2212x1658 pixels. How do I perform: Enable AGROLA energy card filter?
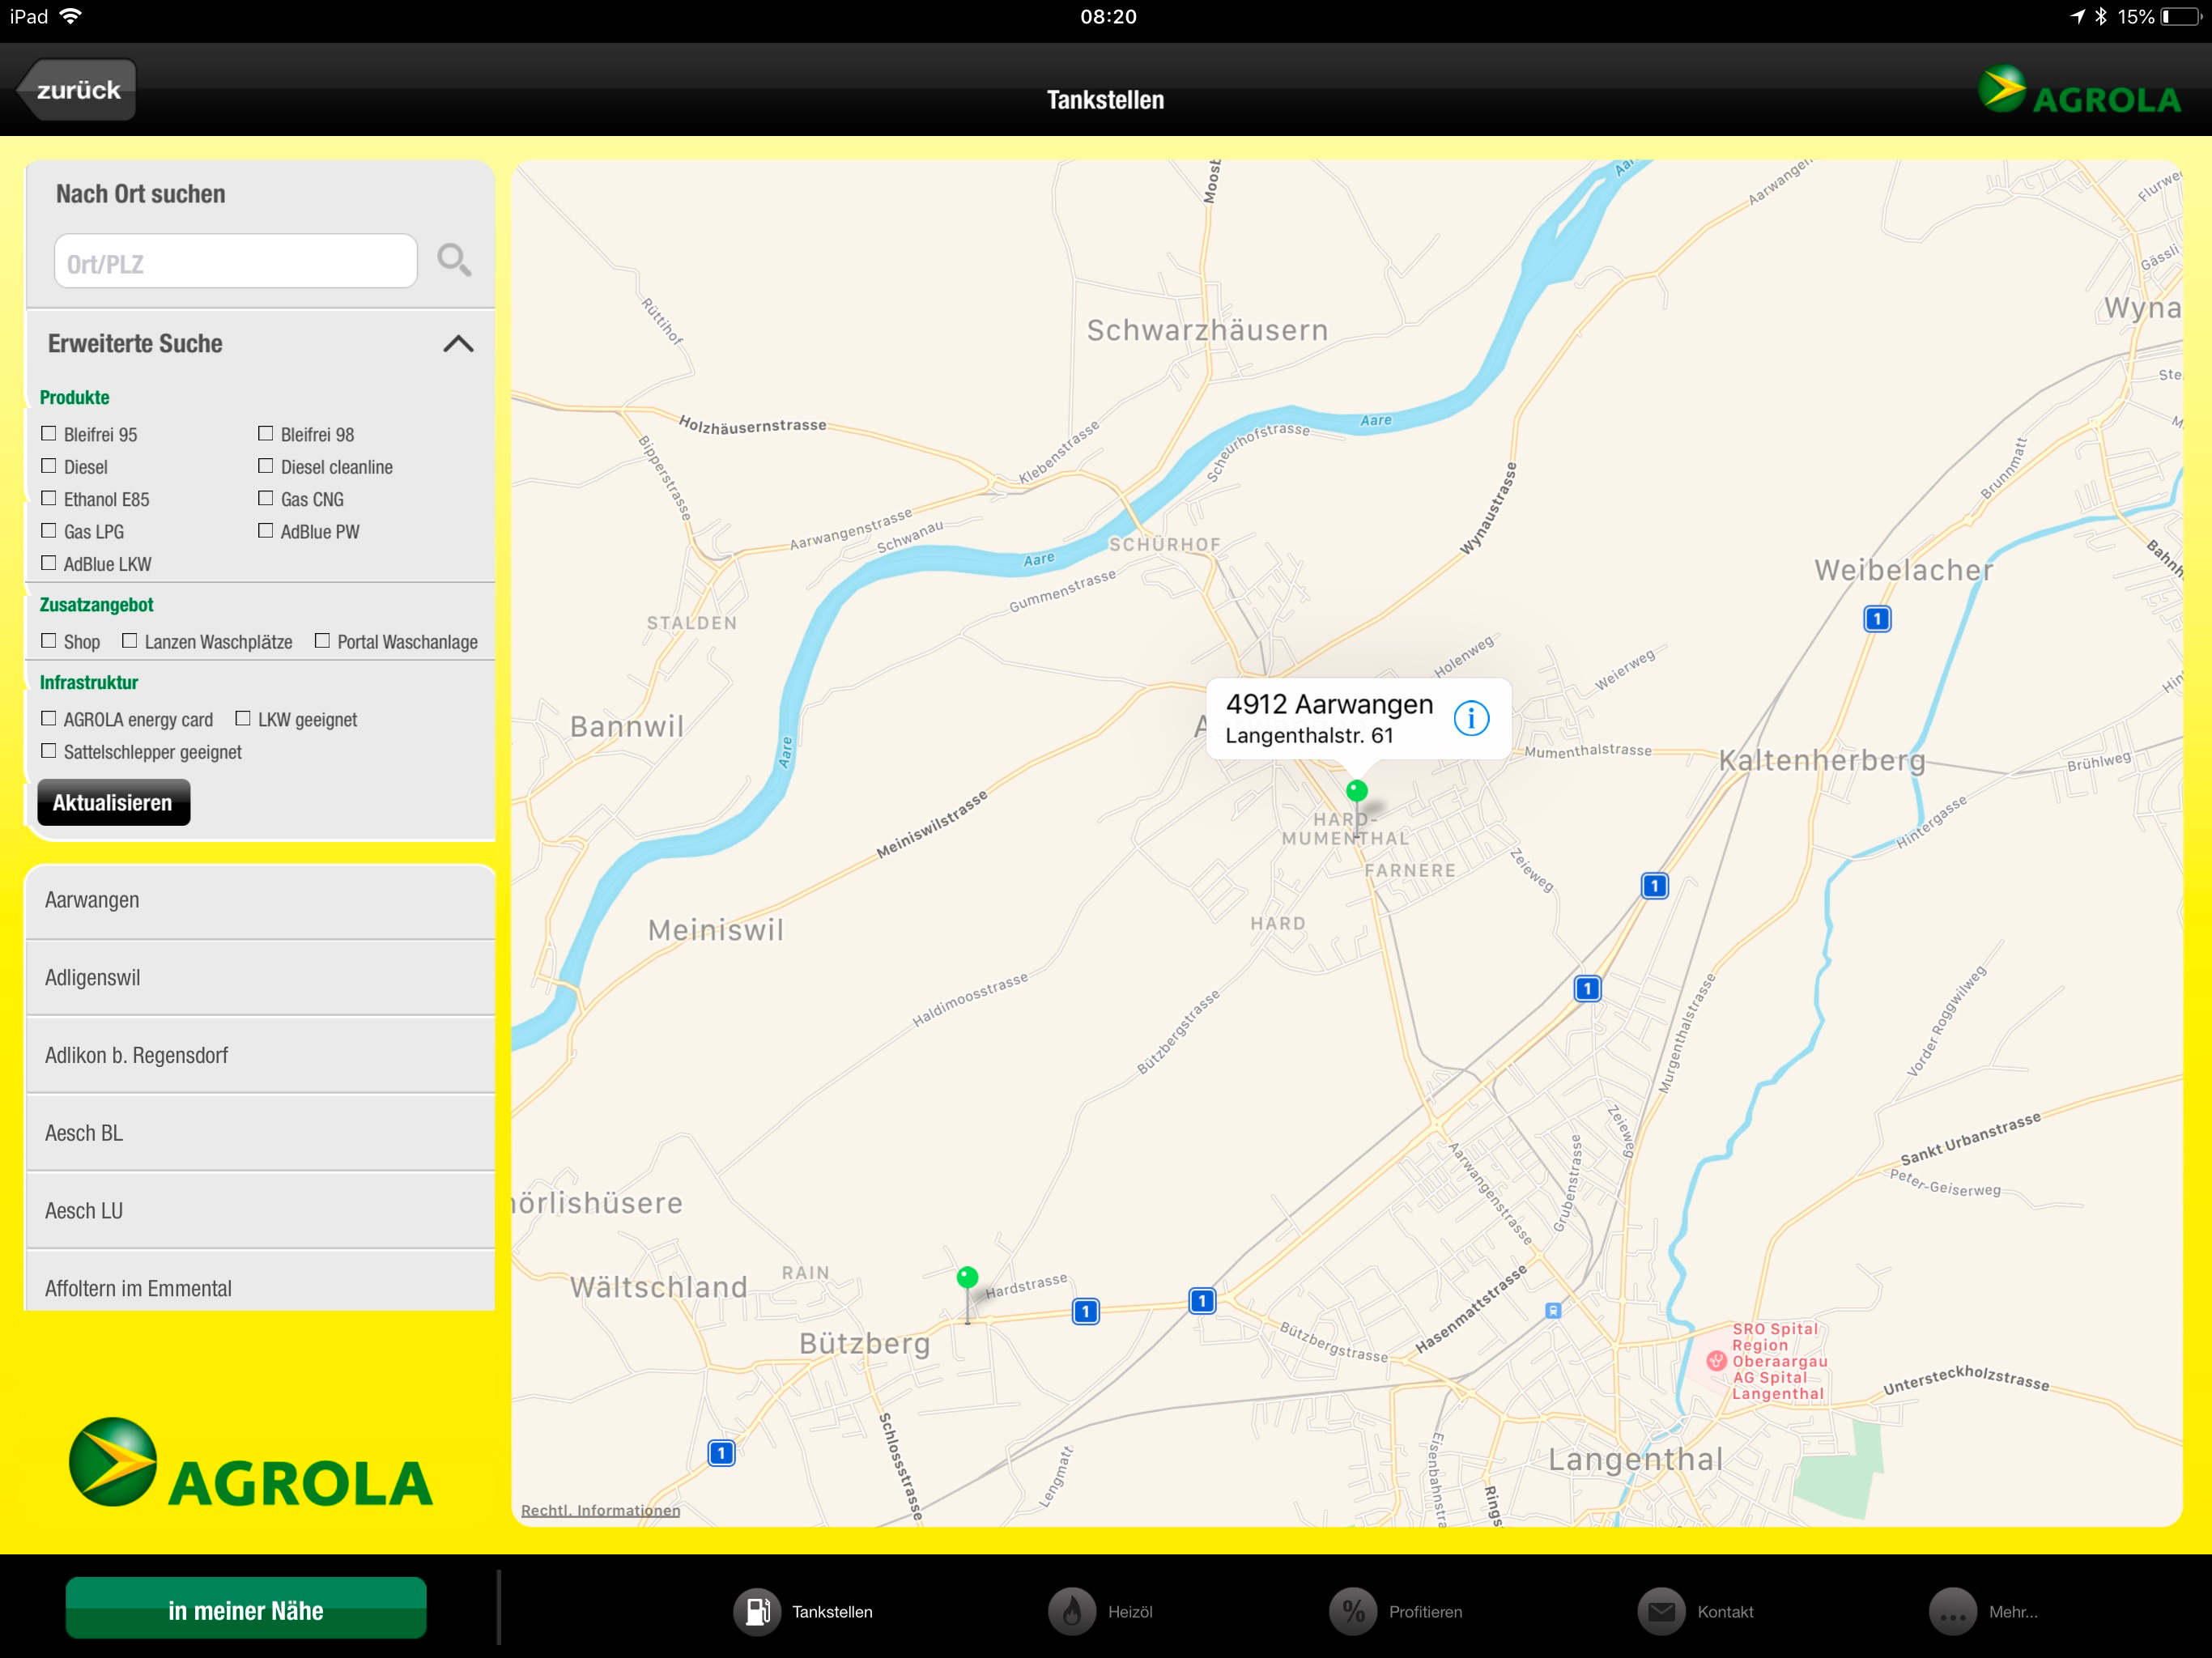coord(49,719)
